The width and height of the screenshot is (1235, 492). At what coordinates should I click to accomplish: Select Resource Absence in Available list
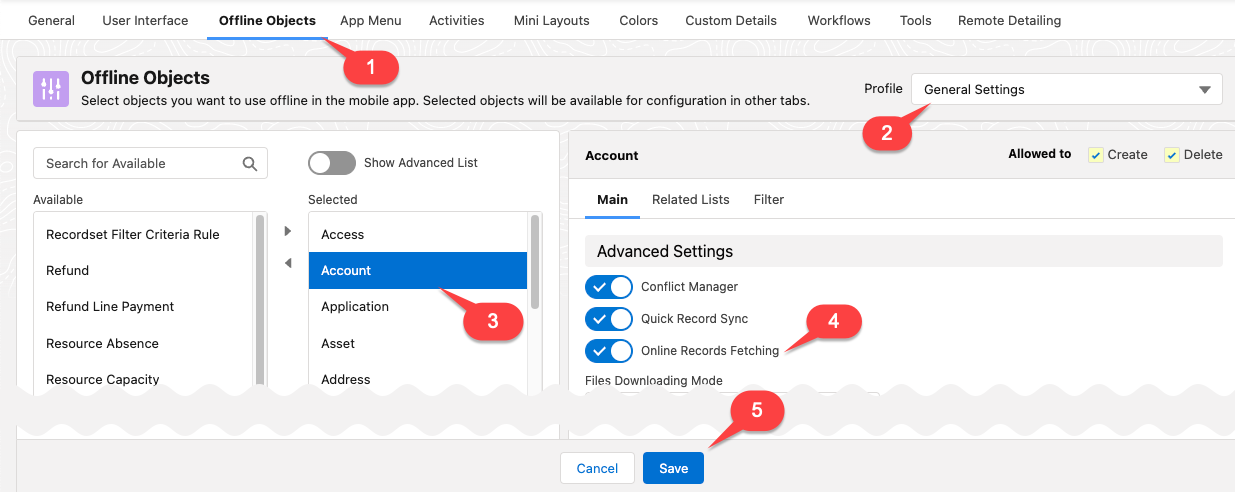pos(144,343)
